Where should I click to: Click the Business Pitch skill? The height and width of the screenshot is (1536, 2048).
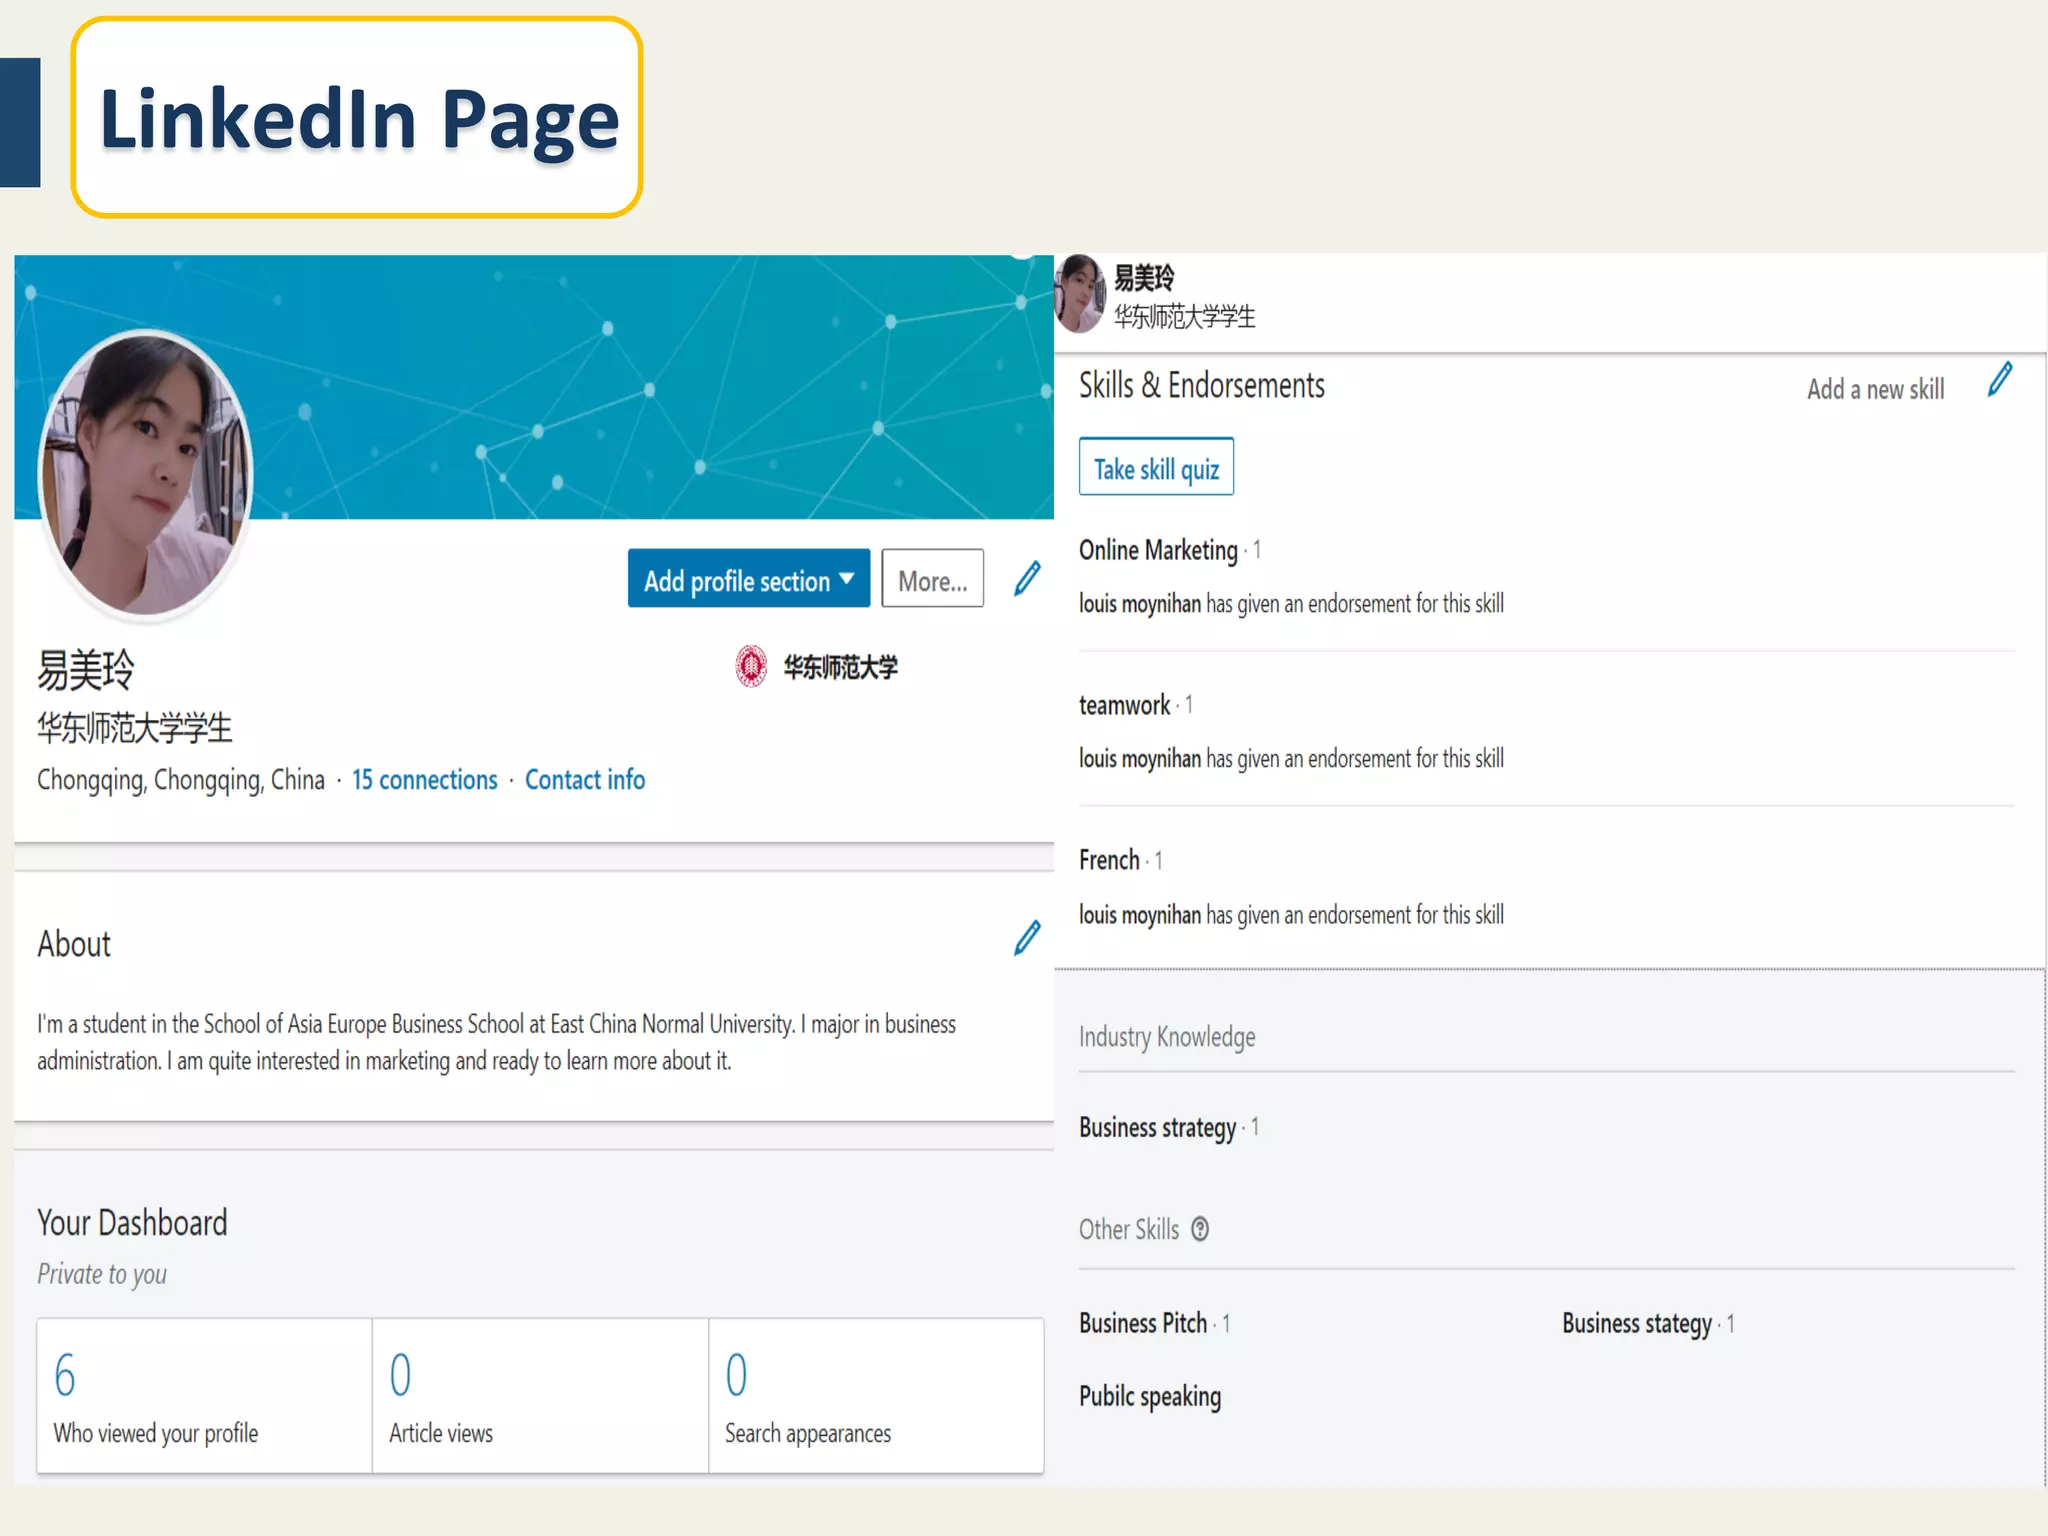(x=1143, y=1323)
